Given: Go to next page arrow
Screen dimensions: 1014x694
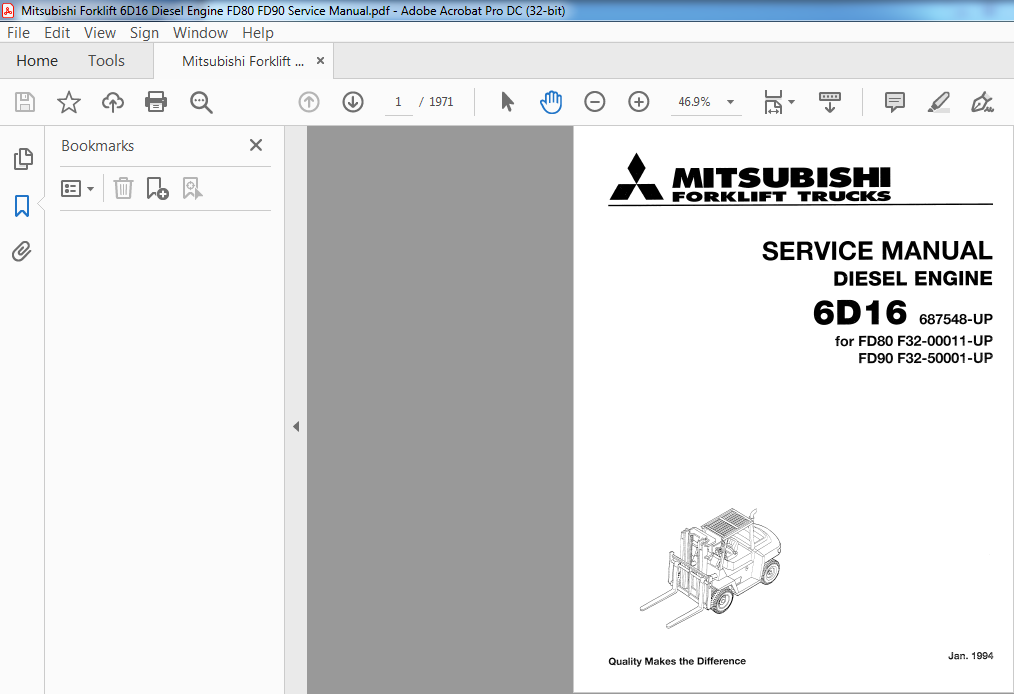Looking at the screenshot, I should [x=352, y=102].
